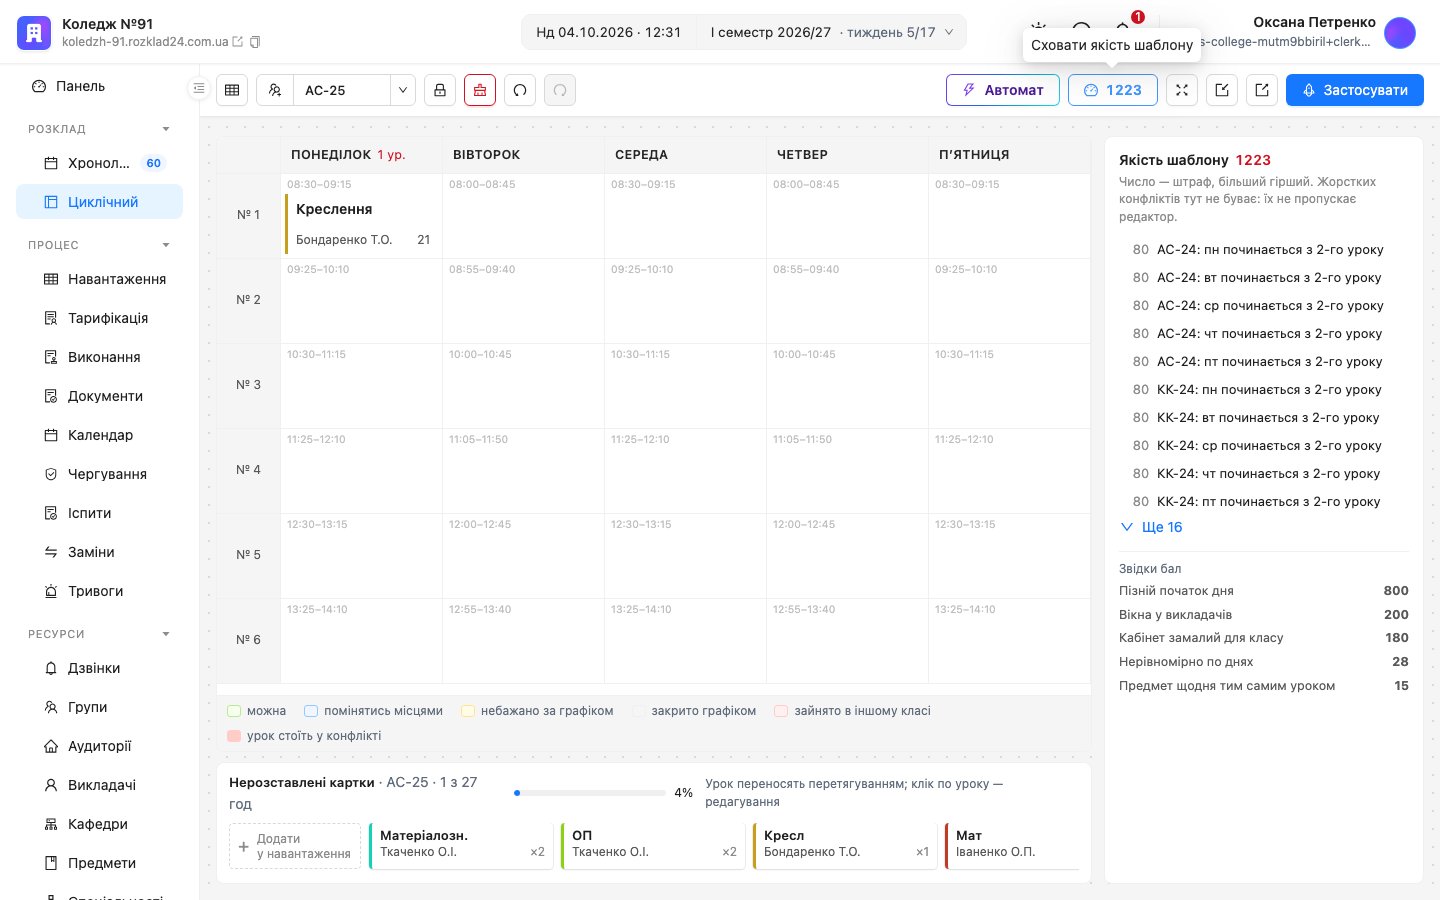
Task: Select the unplaced ОП card by Ткаченко О.І.
Action: (x=653, y=846)
